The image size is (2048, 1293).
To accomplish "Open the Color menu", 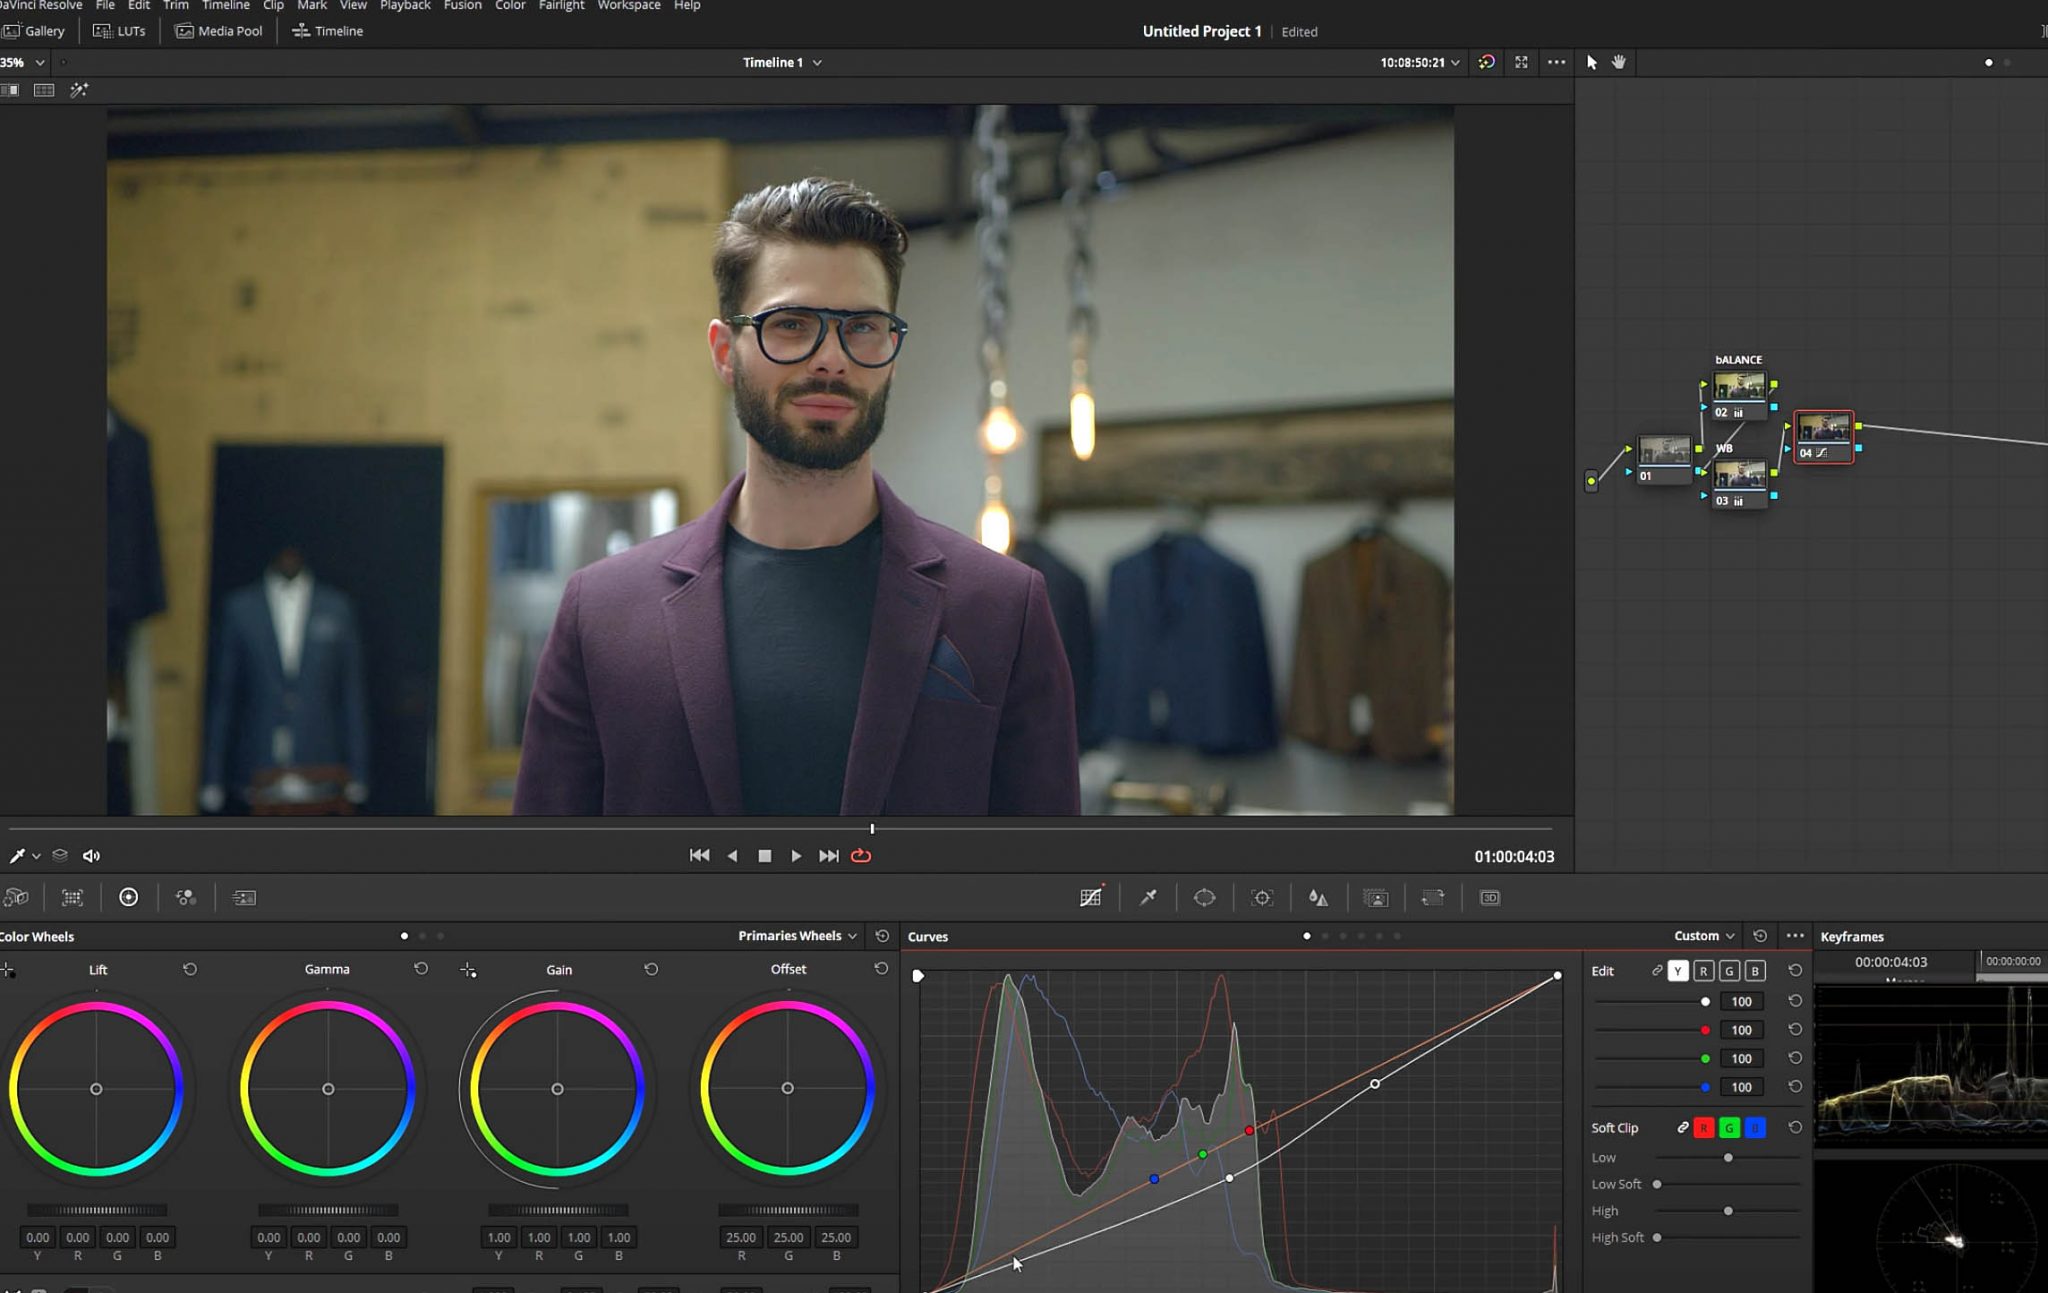I will 510,6.
